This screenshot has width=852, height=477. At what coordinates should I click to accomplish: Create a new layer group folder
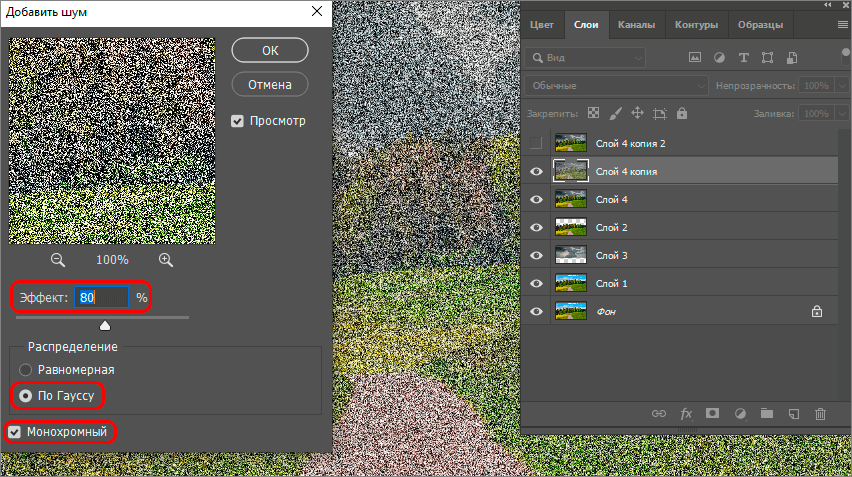(767, 412)
